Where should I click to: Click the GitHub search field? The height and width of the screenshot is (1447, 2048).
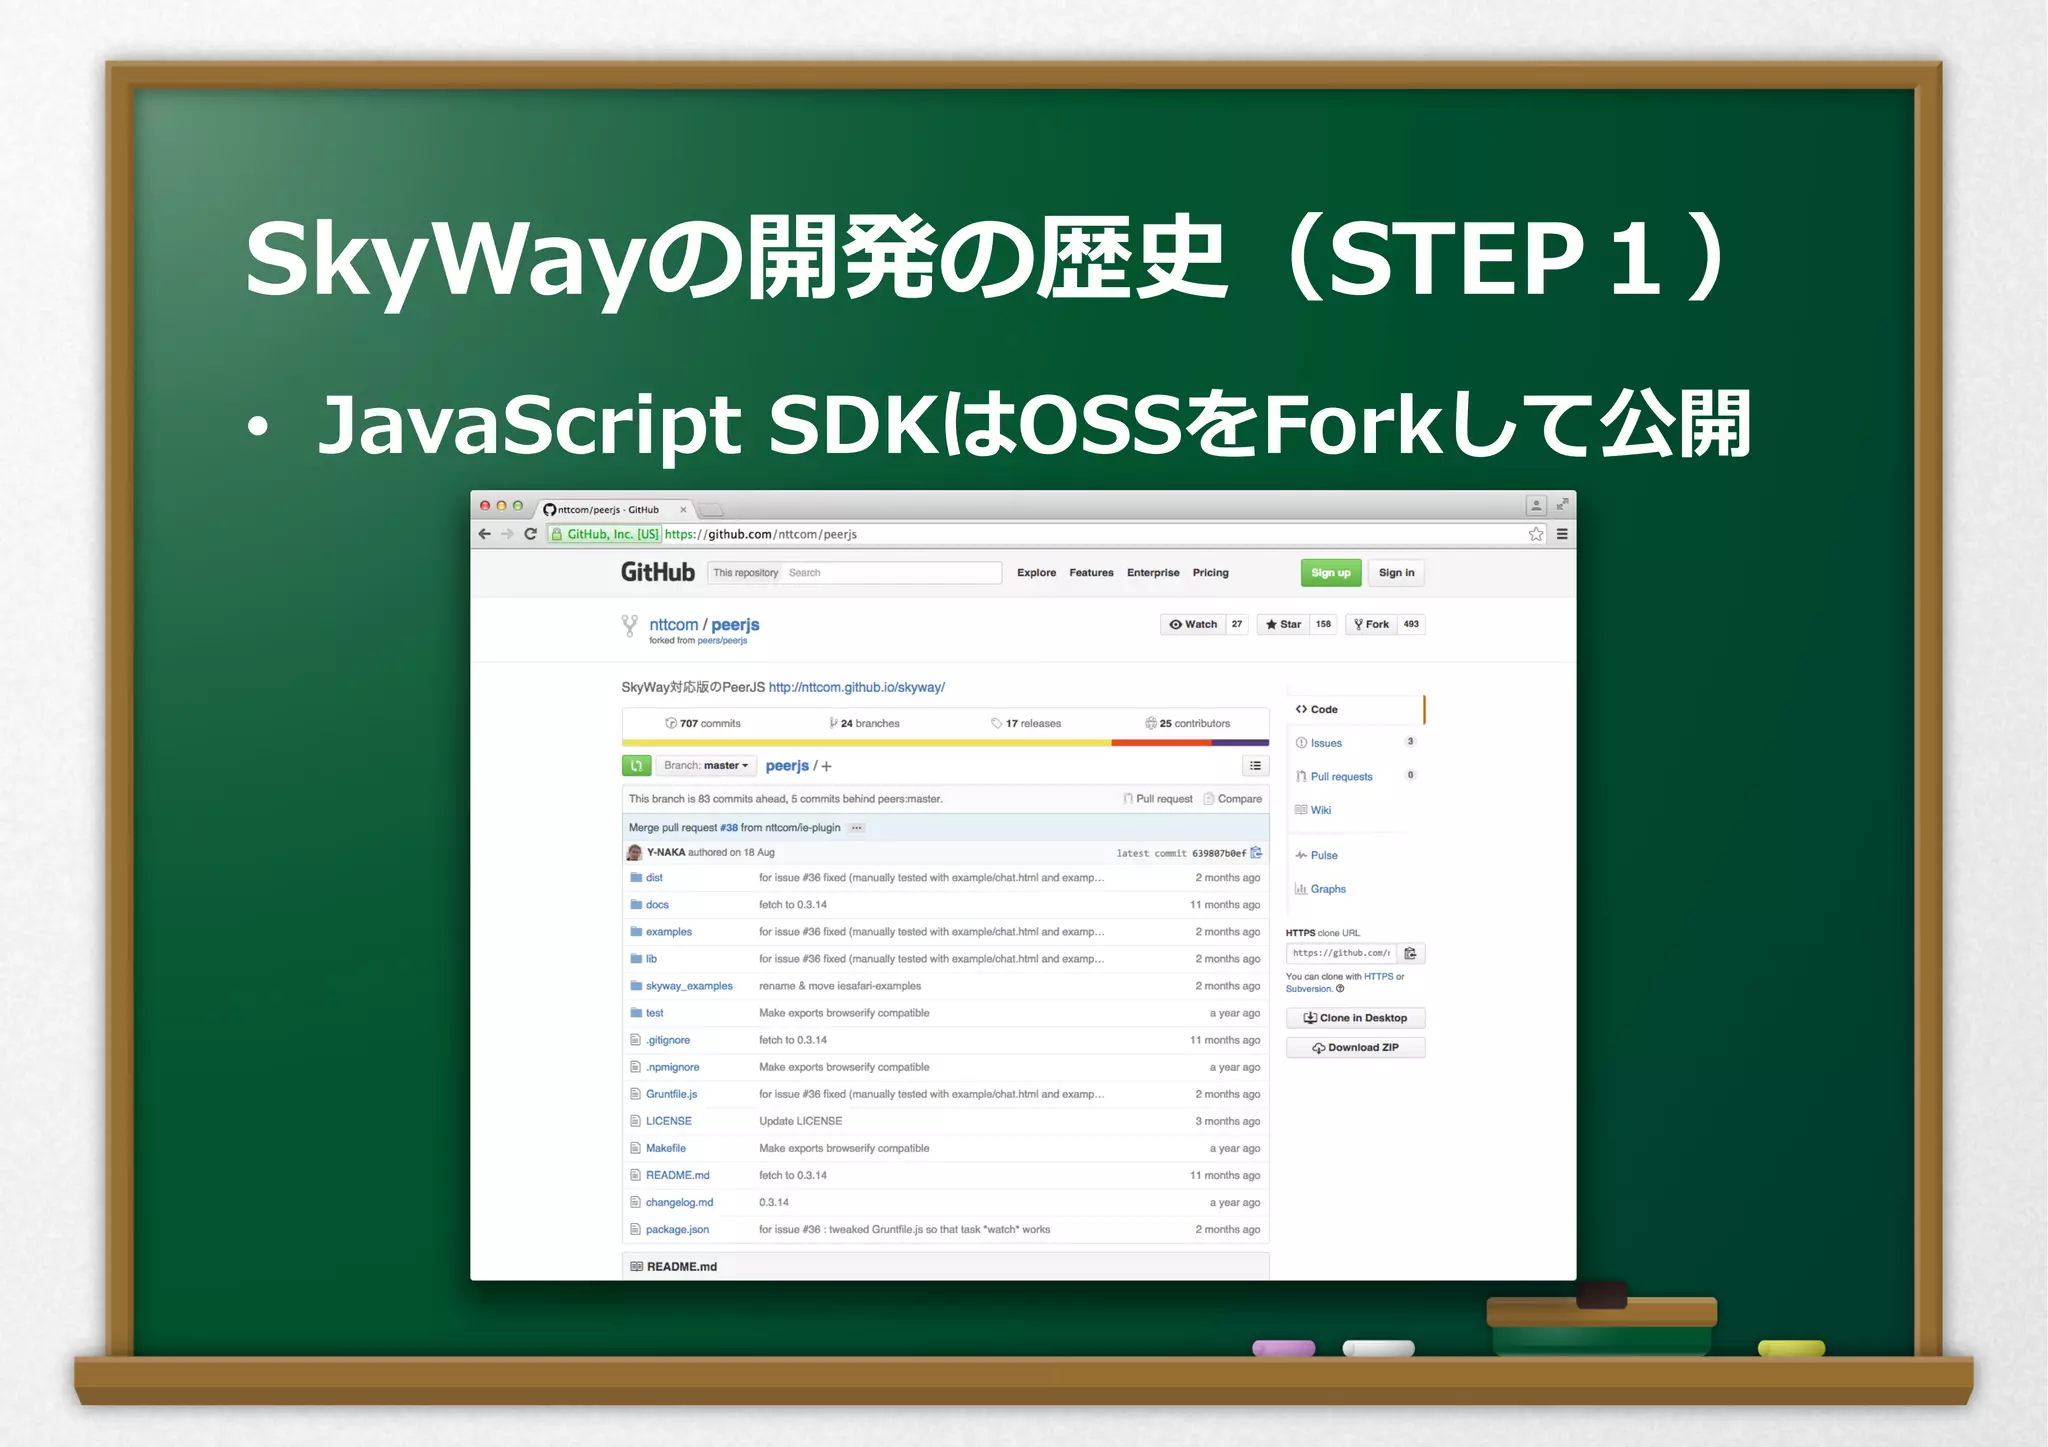(x=893, y=573)
